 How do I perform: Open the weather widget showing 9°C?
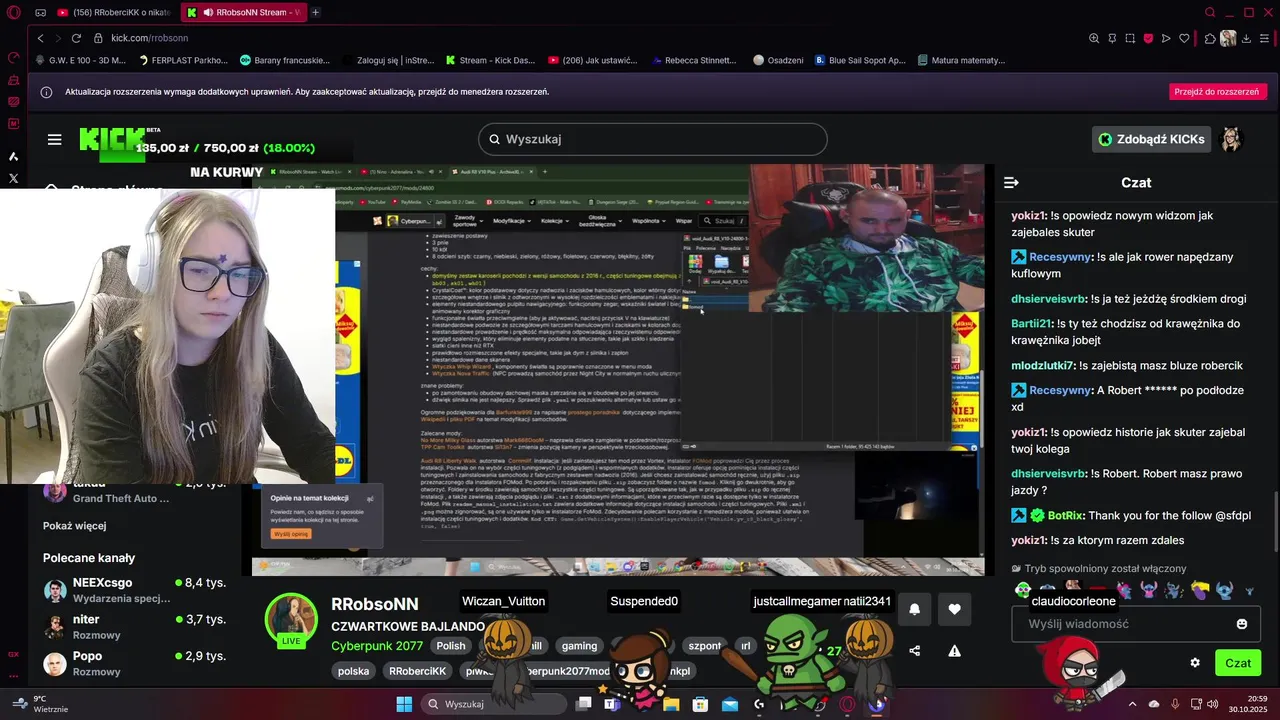pyautogui.click(x=40, y=704)
